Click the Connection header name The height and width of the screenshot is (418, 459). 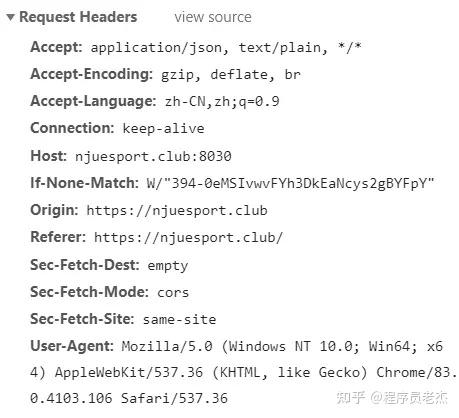72,128
